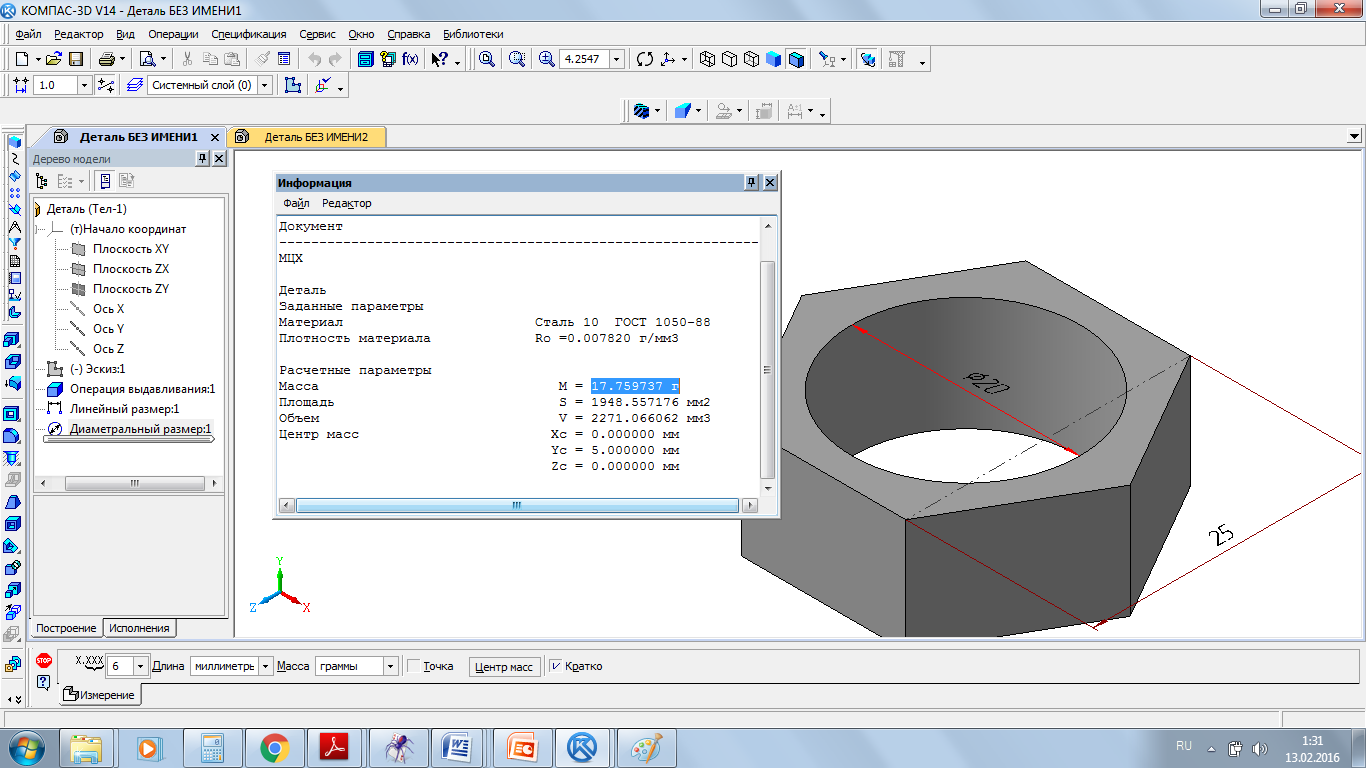Open the Операции menu
This screenshot has width=1366, height=768.
[173, 34]
